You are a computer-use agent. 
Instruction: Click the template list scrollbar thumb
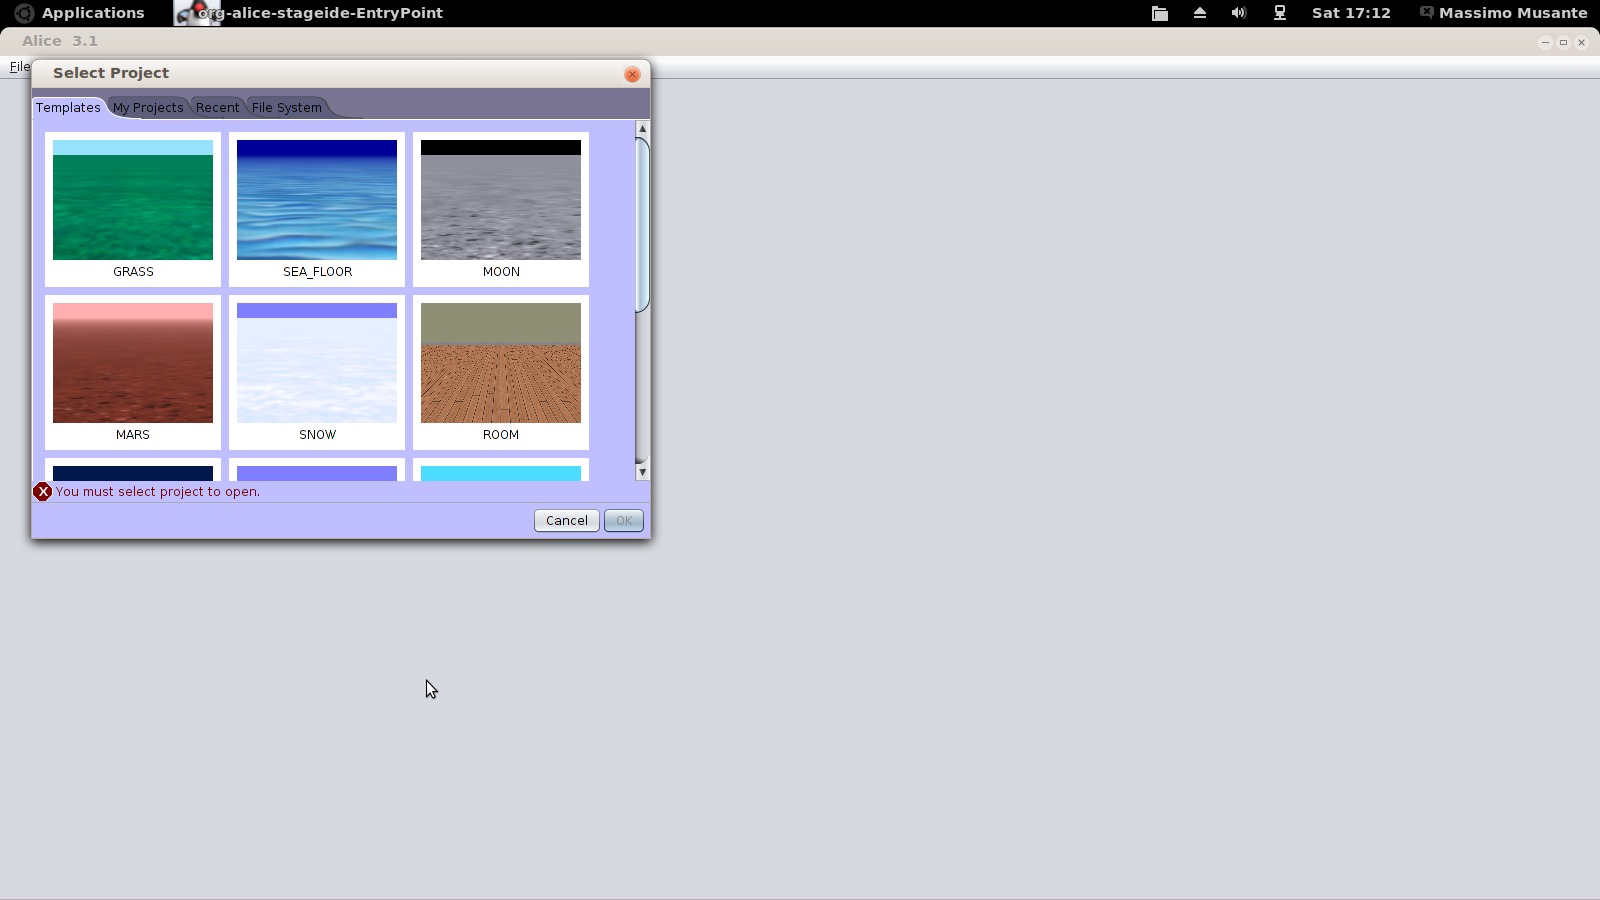click(642, 225)
